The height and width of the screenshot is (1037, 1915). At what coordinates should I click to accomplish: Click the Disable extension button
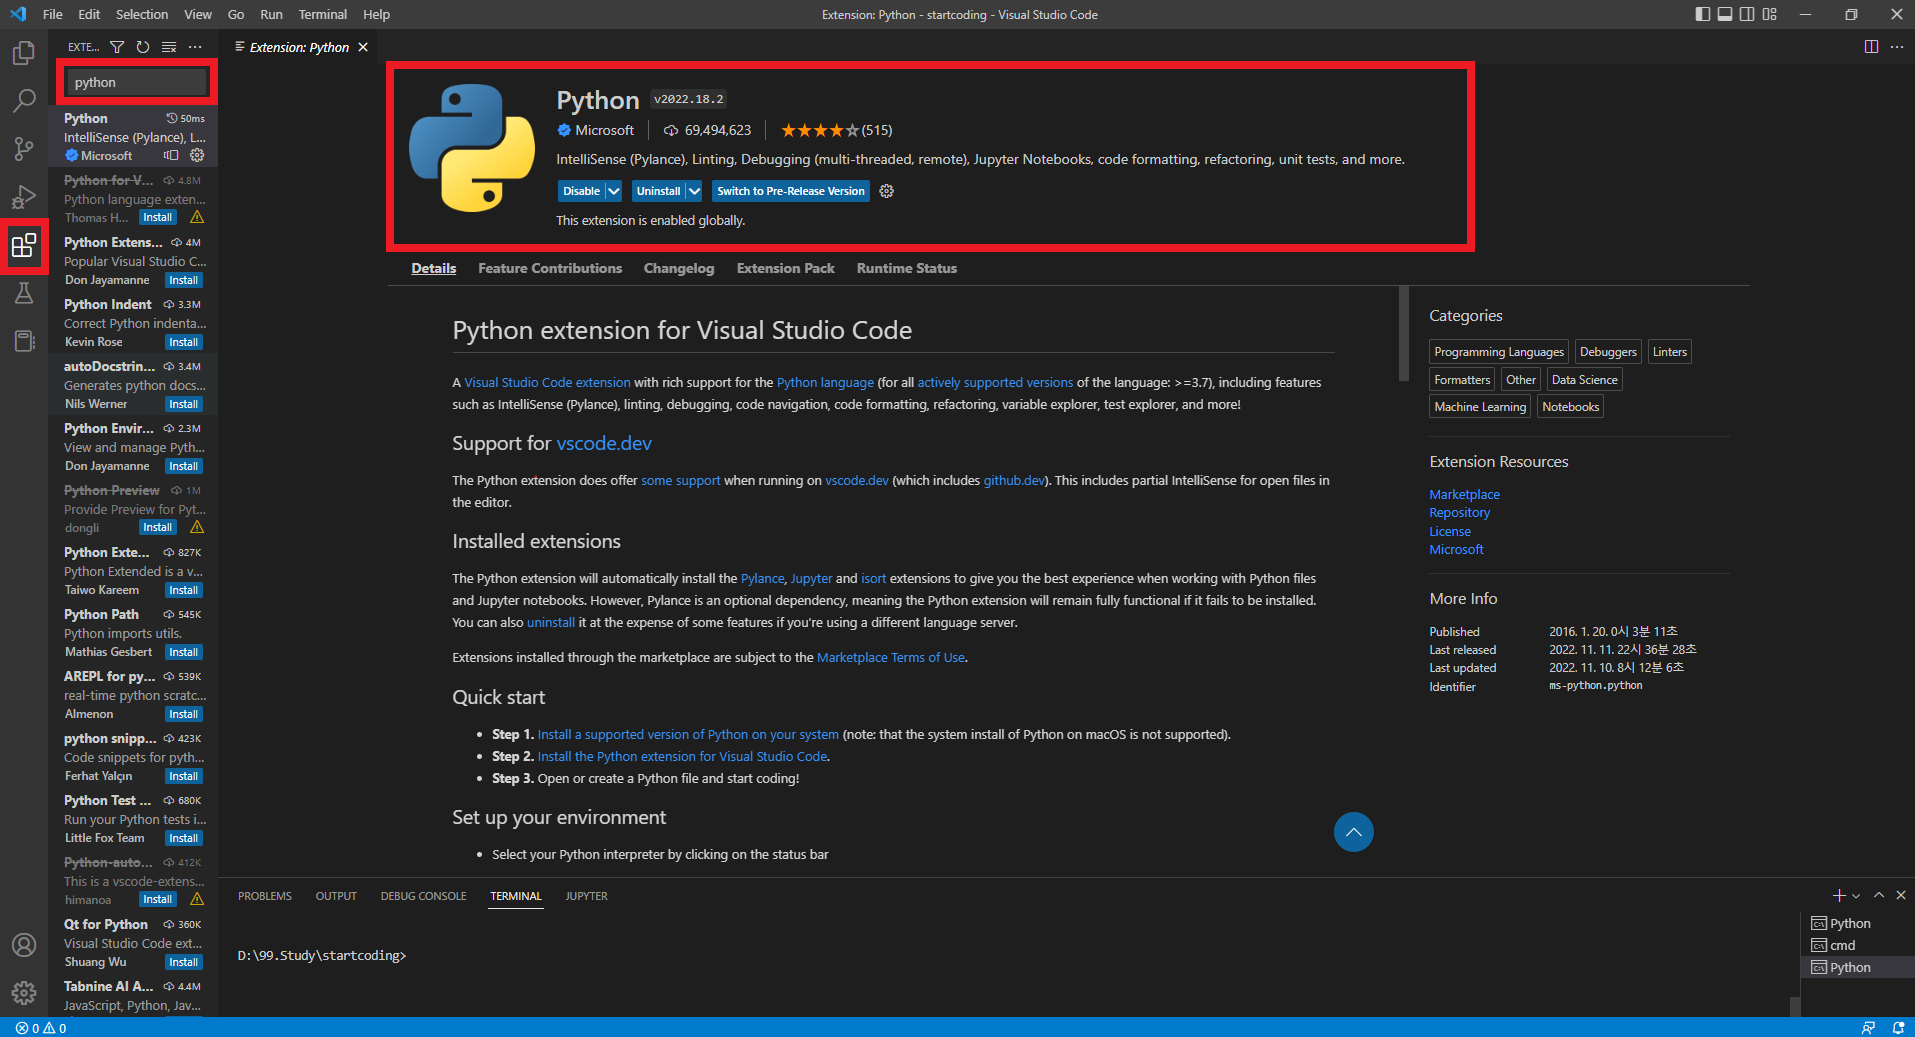tap(581, 191)
